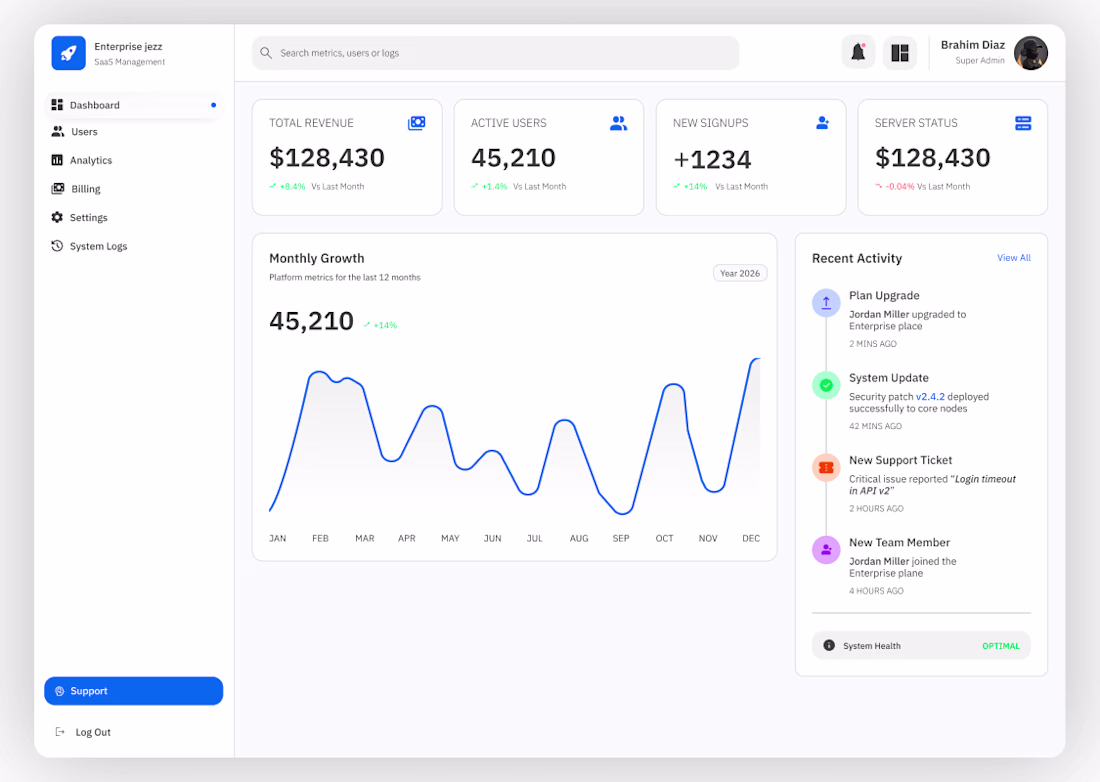Open the notifications bell
1100x782 pixels.
pyautogui.click(x=858, y=52)
